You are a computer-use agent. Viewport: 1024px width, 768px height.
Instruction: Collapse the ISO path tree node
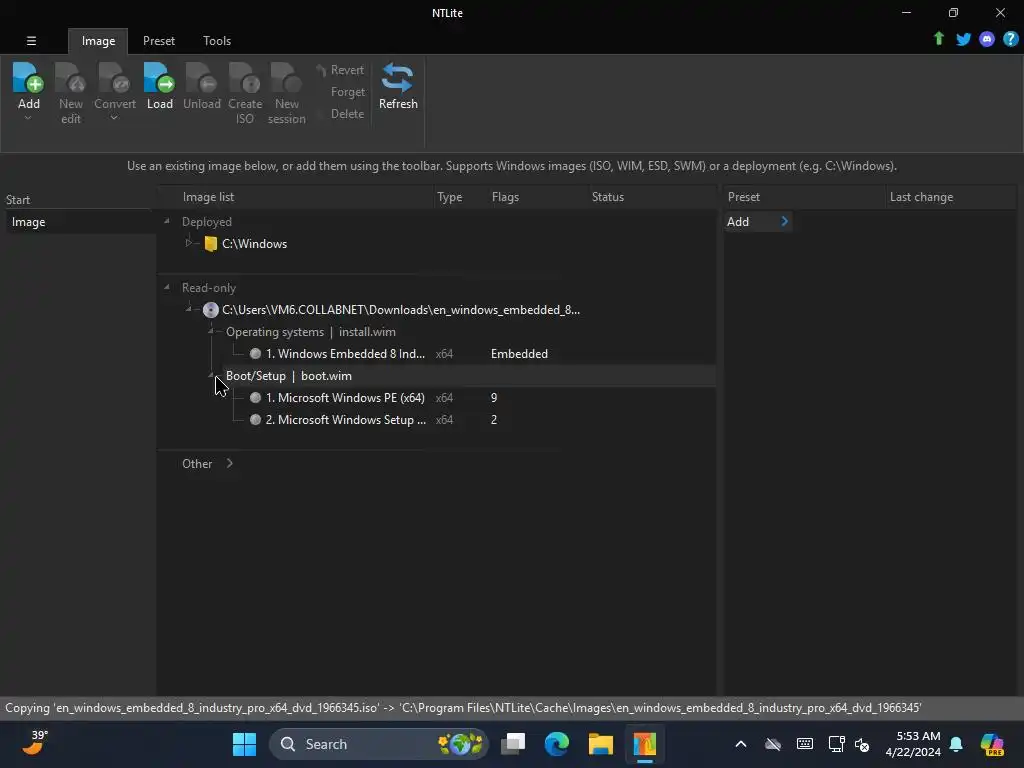189,309
